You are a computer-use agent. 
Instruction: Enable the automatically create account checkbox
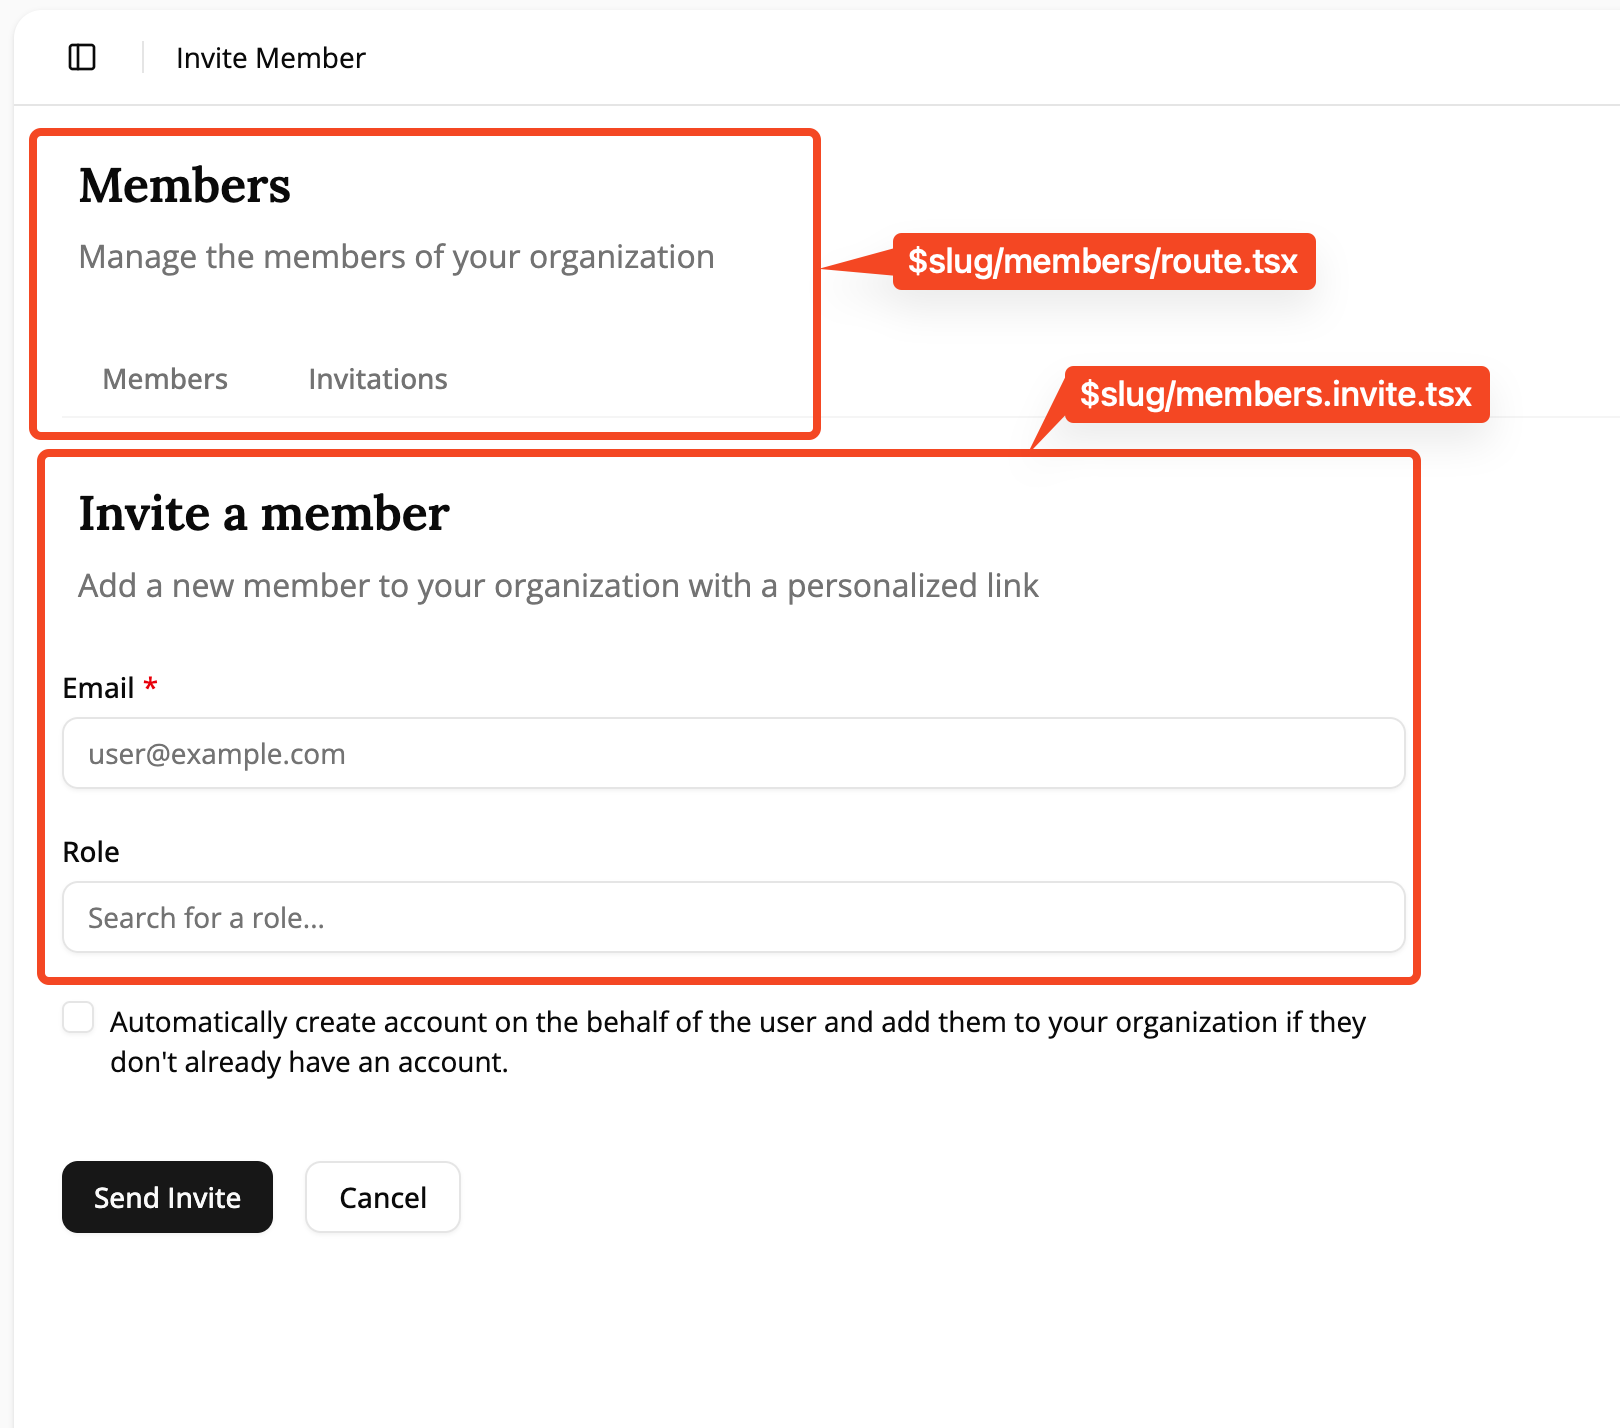tap(78, 1018)
